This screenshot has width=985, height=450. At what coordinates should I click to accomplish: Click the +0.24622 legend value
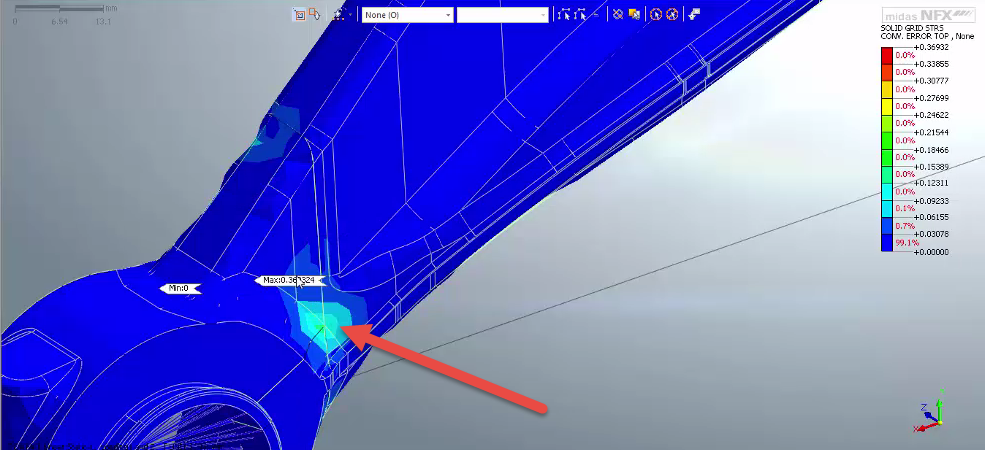[x=931, y=115]
